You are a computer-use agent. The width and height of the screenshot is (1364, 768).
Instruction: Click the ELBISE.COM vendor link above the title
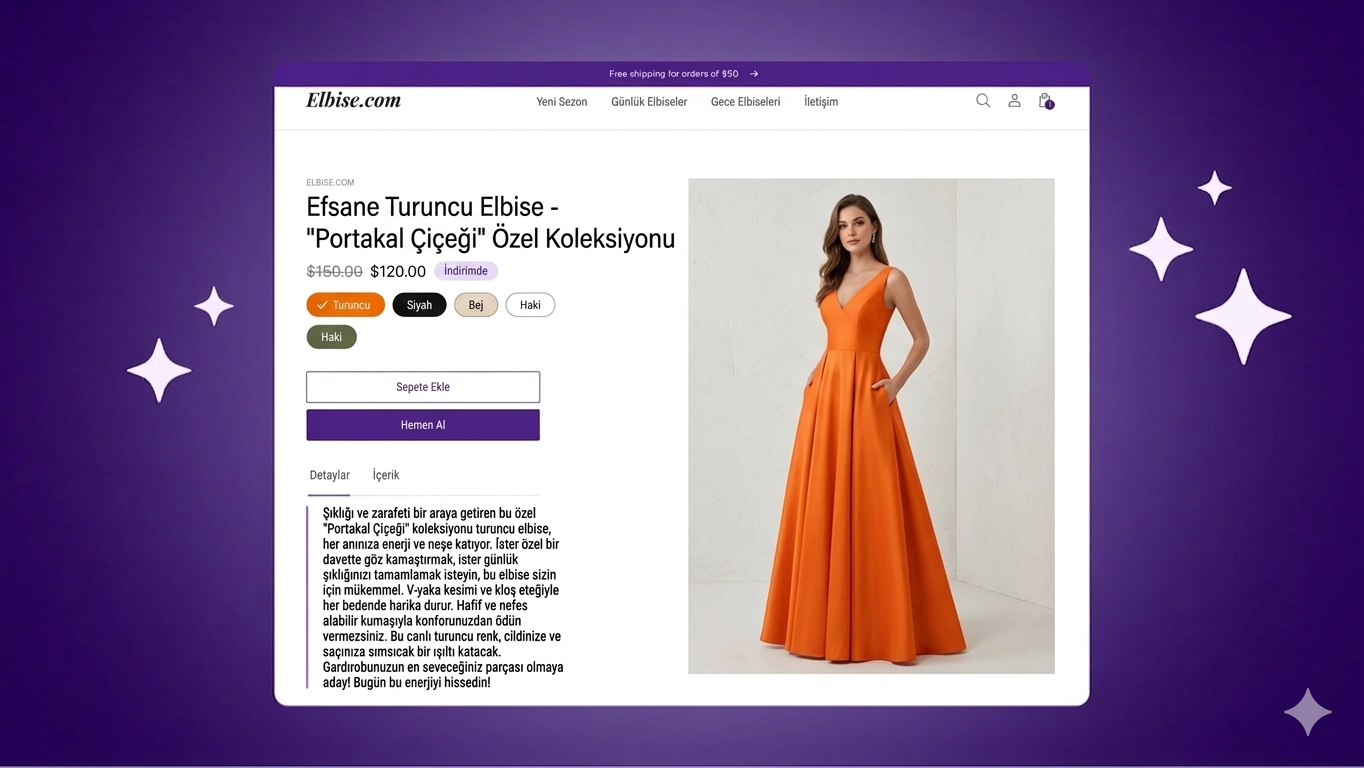[x=330, y=183]
